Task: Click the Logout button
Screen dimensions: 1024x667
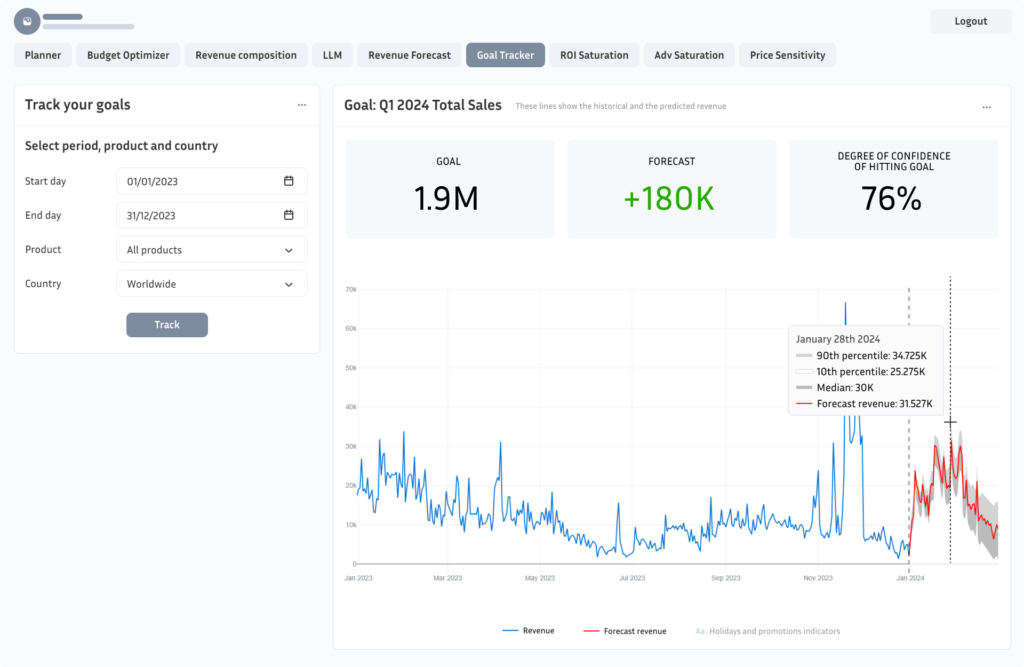Action: point(970,21)
